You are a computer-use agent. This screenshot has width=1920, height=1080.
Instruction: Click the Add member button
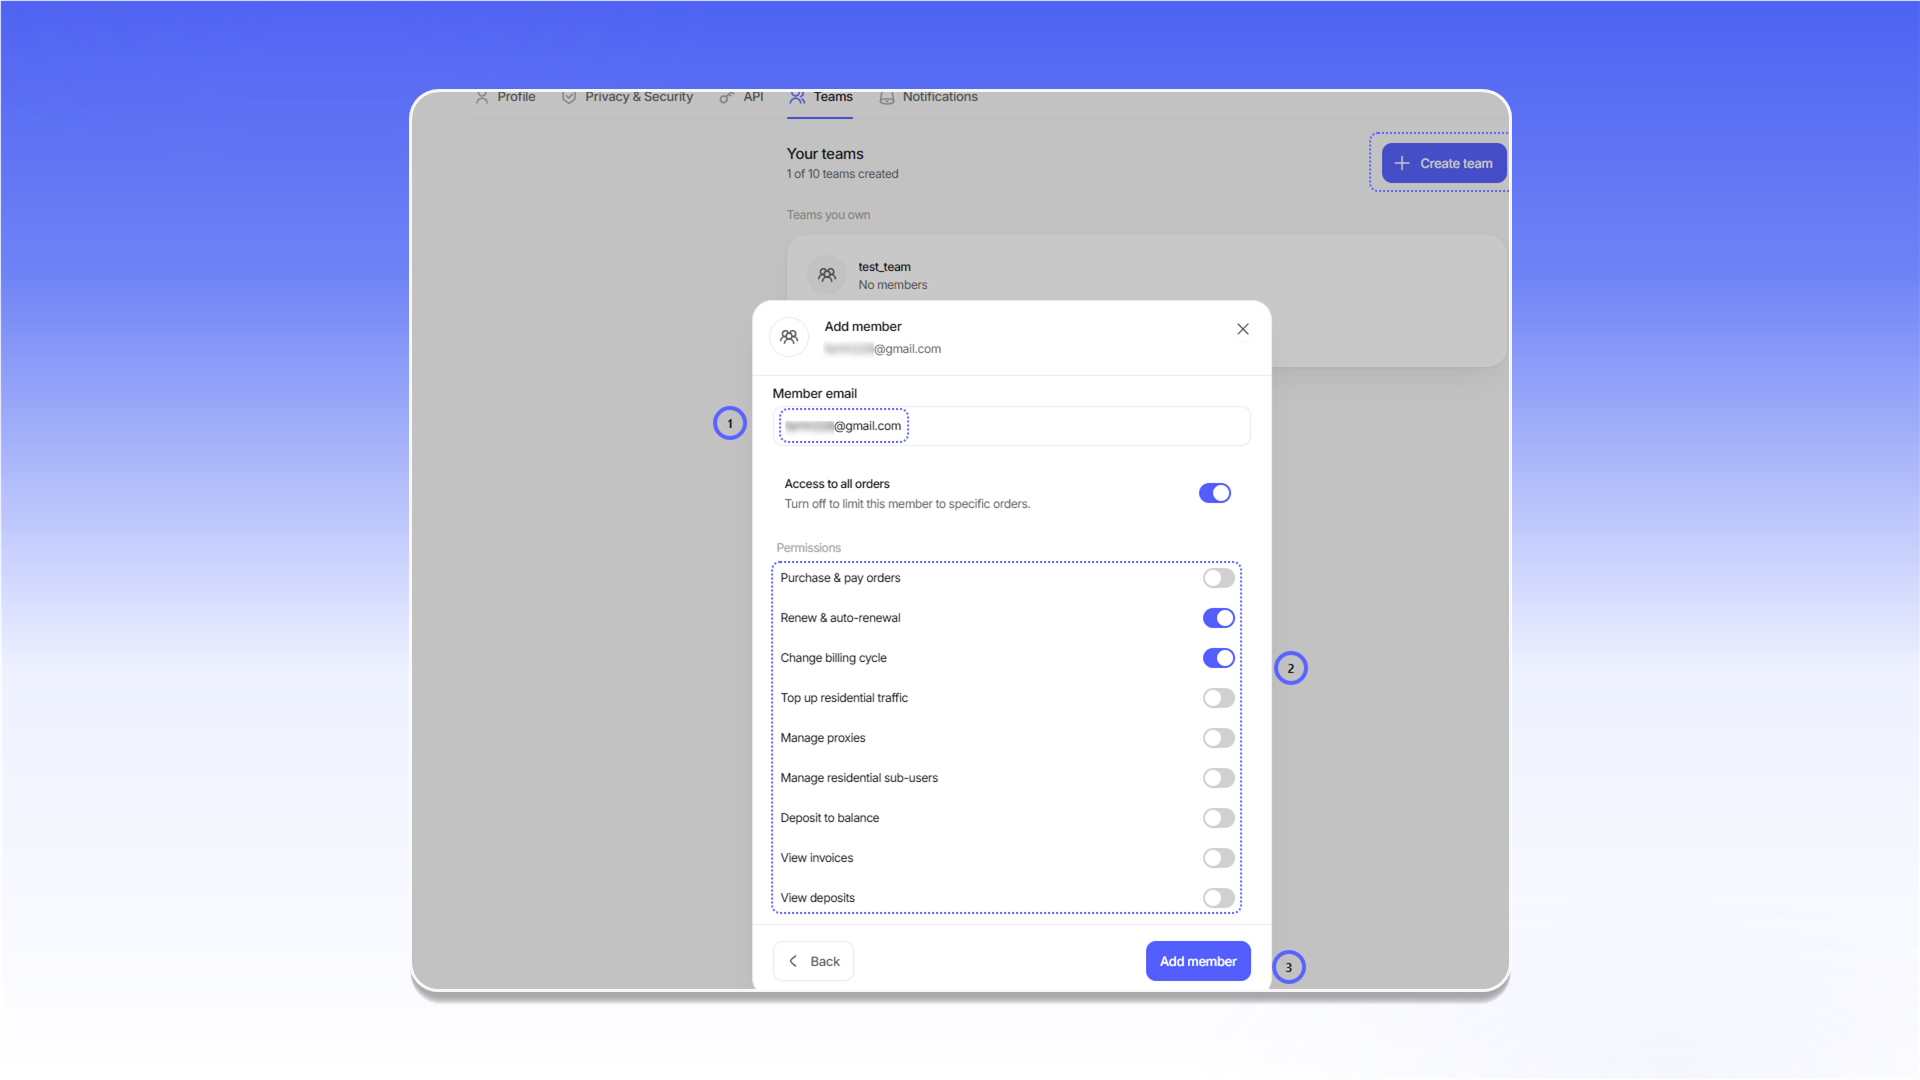pyautogui.click(x=1198, y=961)
